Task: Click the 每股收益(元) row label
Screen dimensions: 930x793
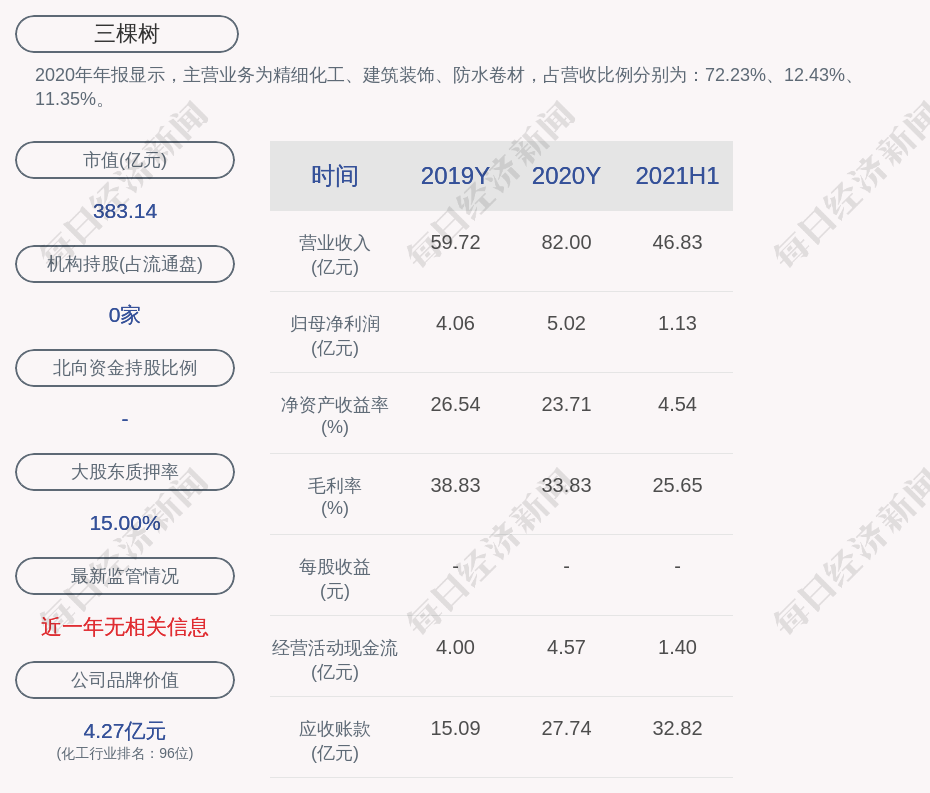Action: click(335, 579)
